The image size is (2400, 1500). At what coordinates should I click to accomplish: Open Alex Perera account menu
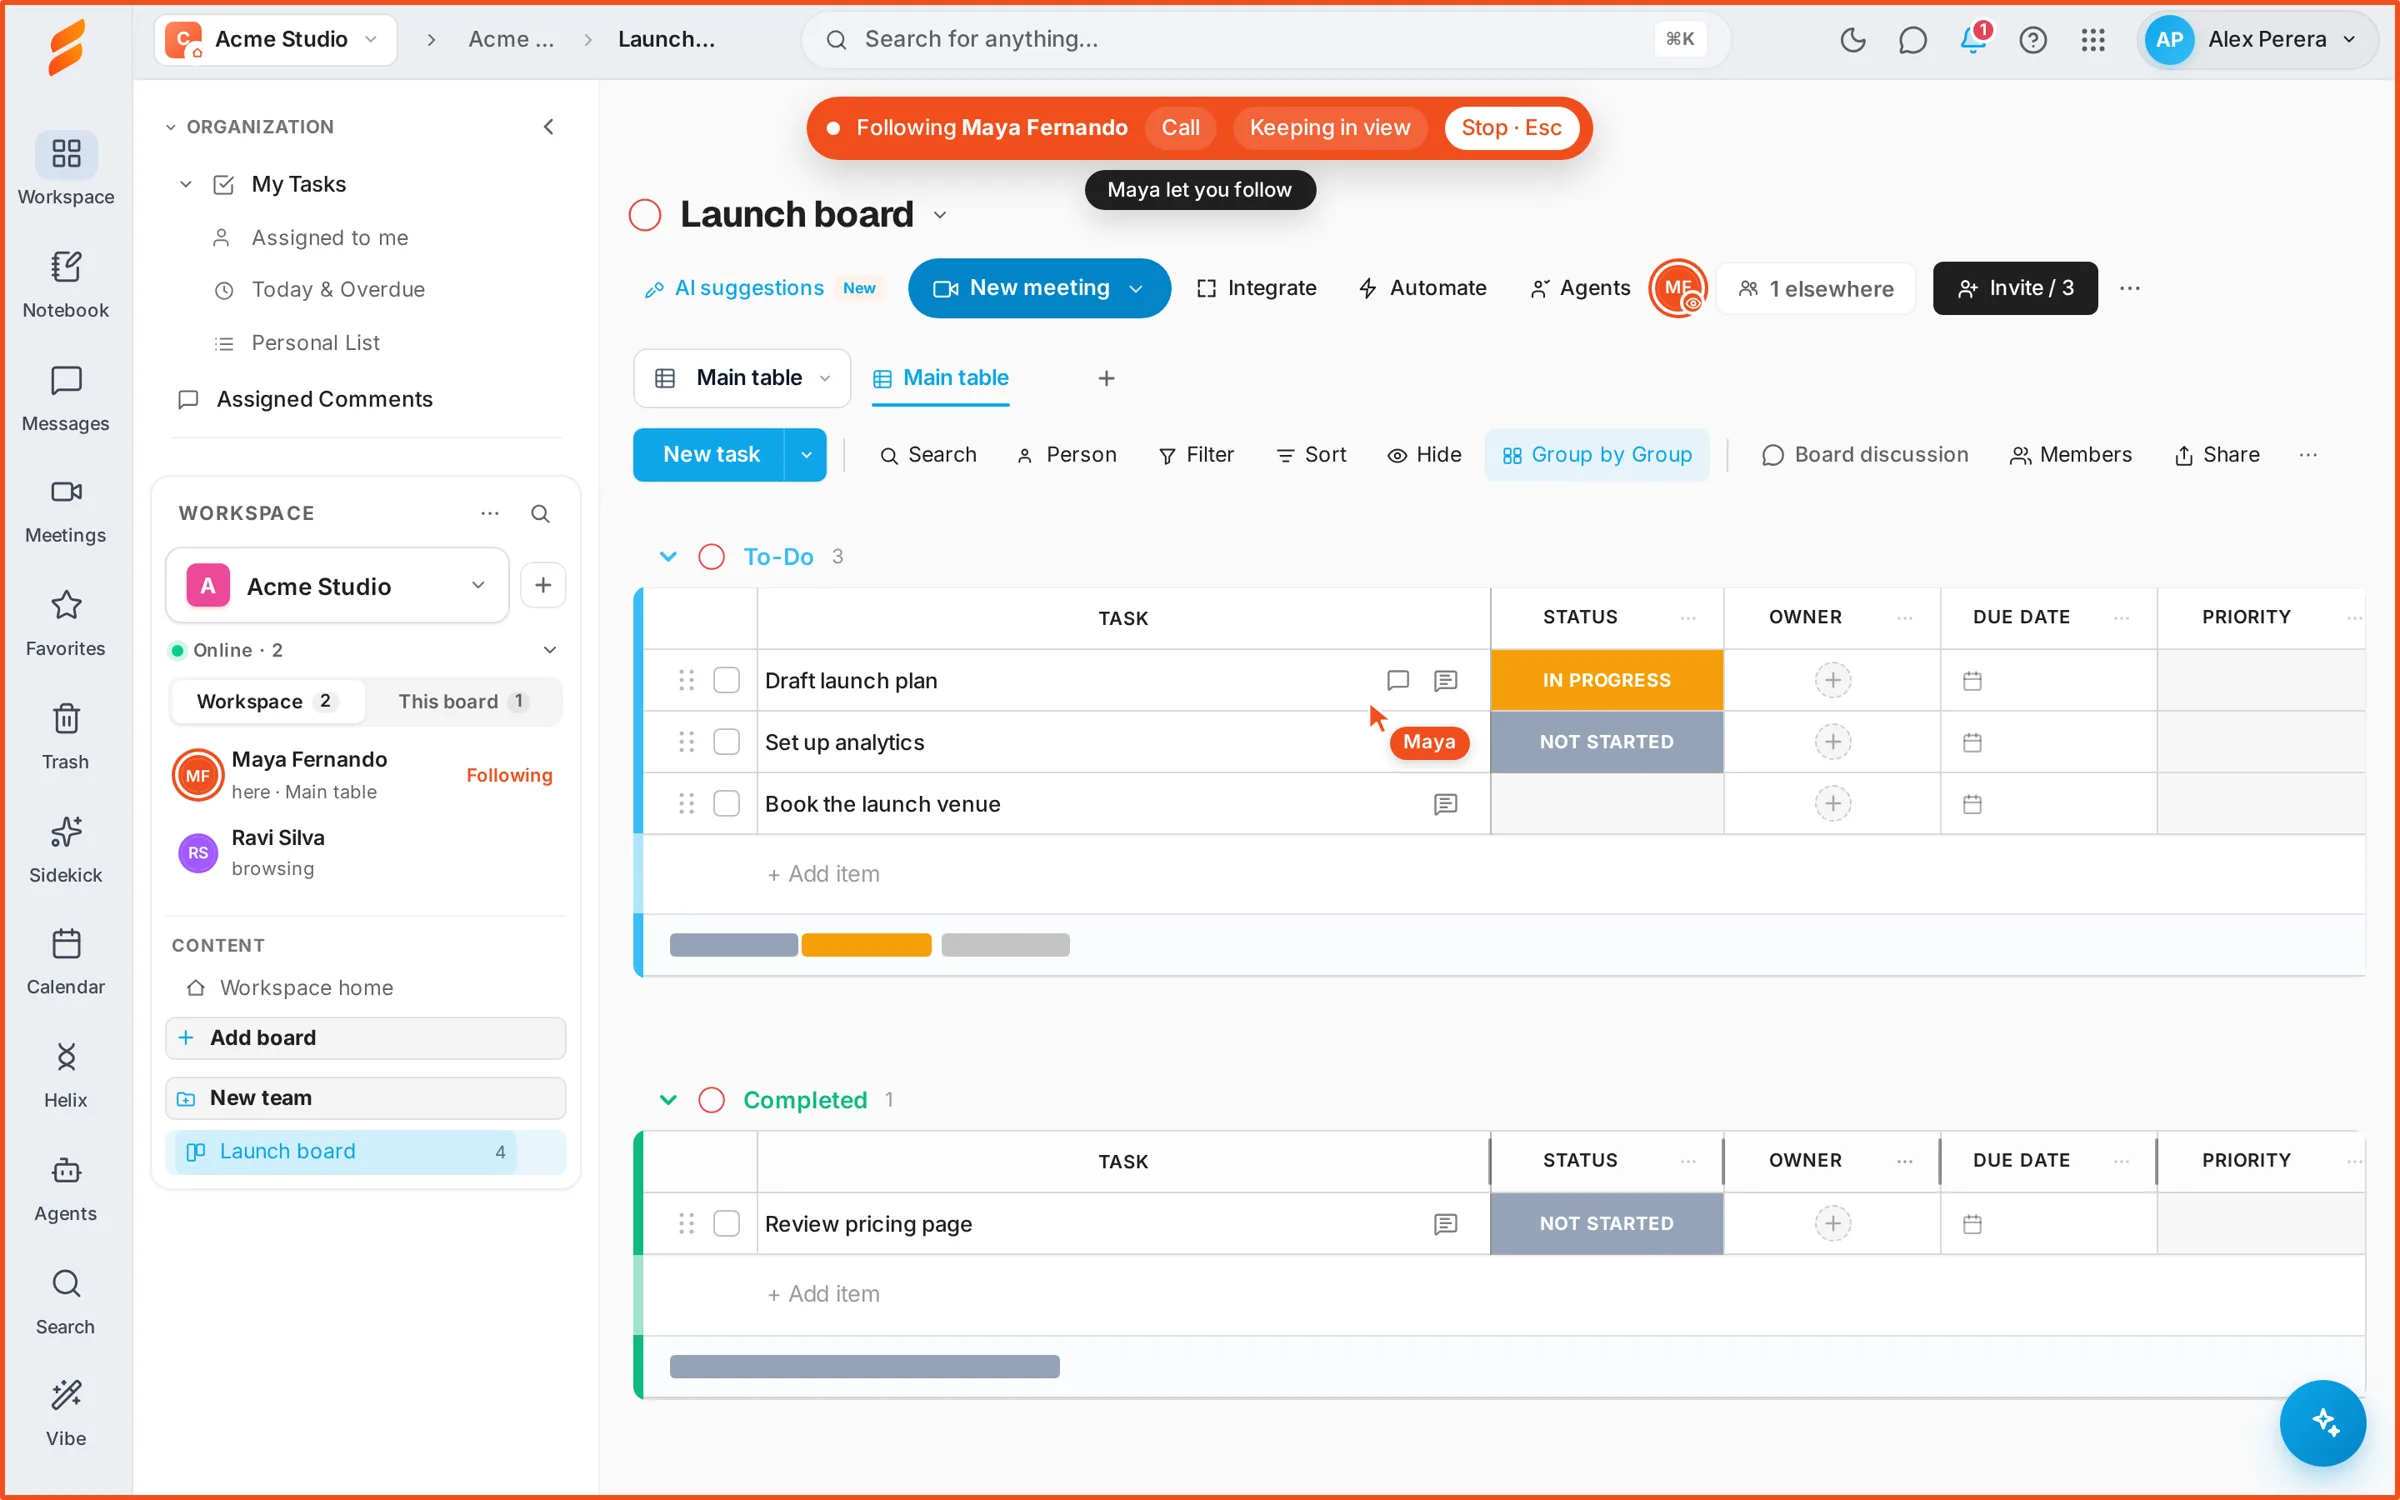pyautogui.click(x=2257, y=40)
